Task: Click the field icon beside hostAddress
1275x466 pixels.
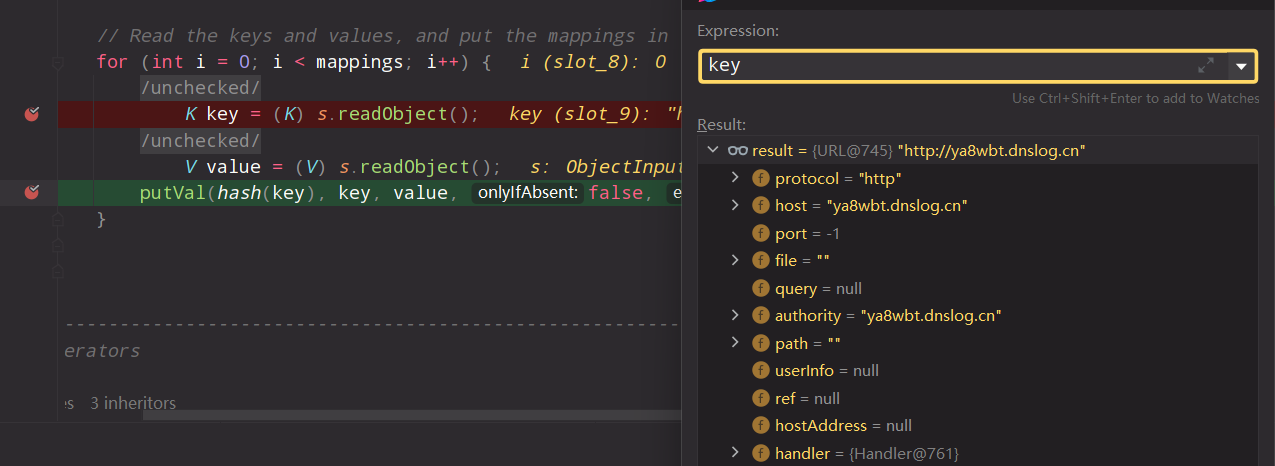Action: coord(761,425)
